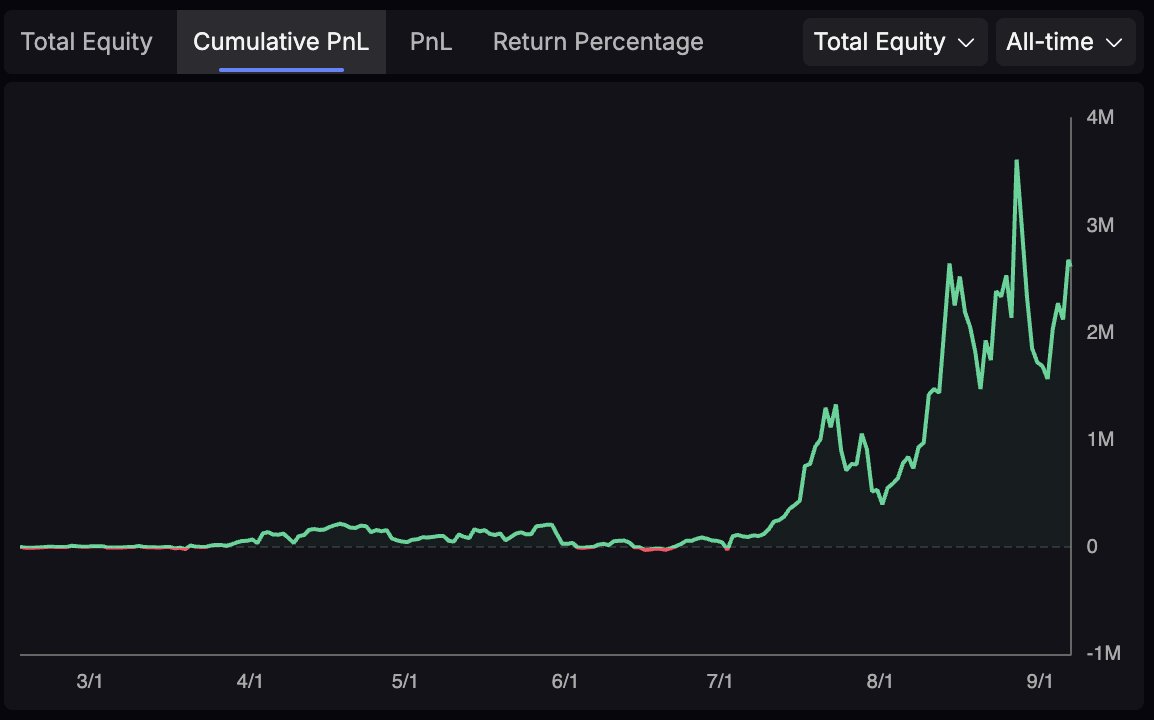The image size is (1154, 720).
Task: Select the Cumulative PnL tab
Action: click(281, 42)
